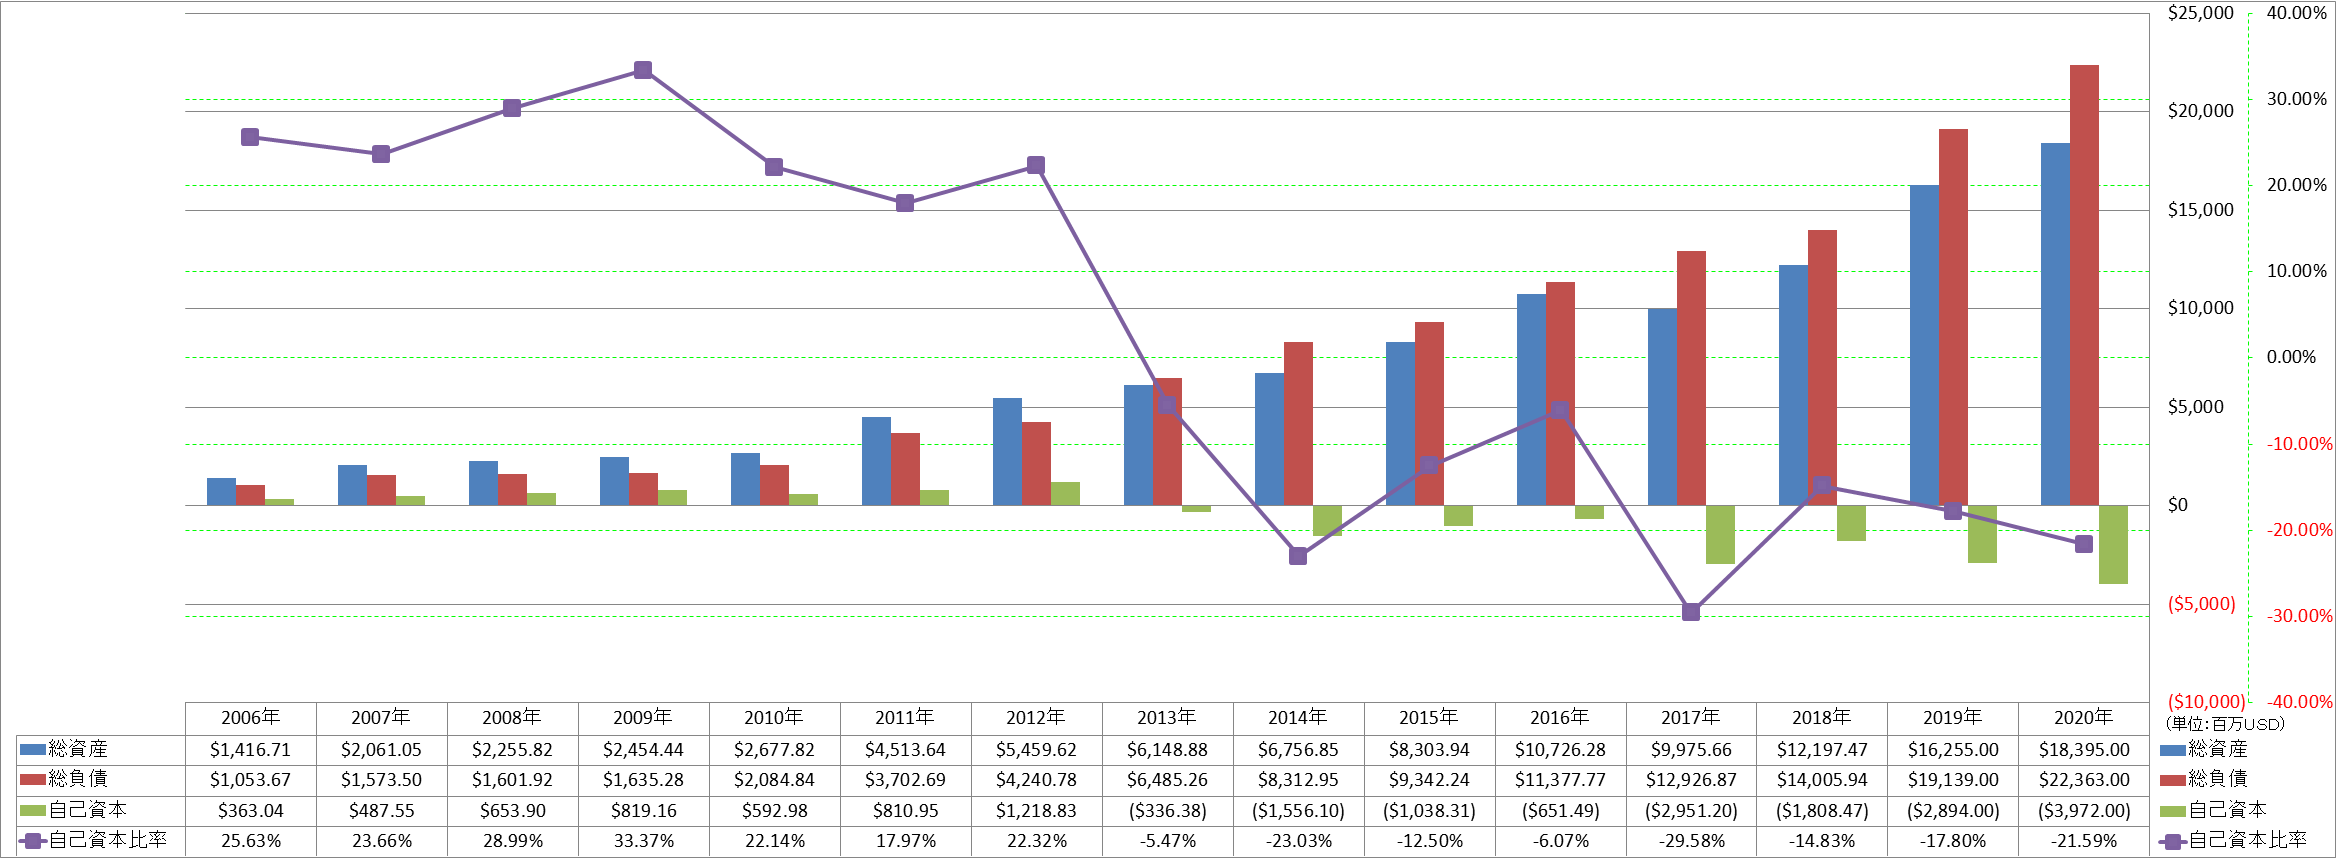Click the total liabilities cell $22,363.00
Screen dimensions: 2336x858
(x=2084, y=779)
